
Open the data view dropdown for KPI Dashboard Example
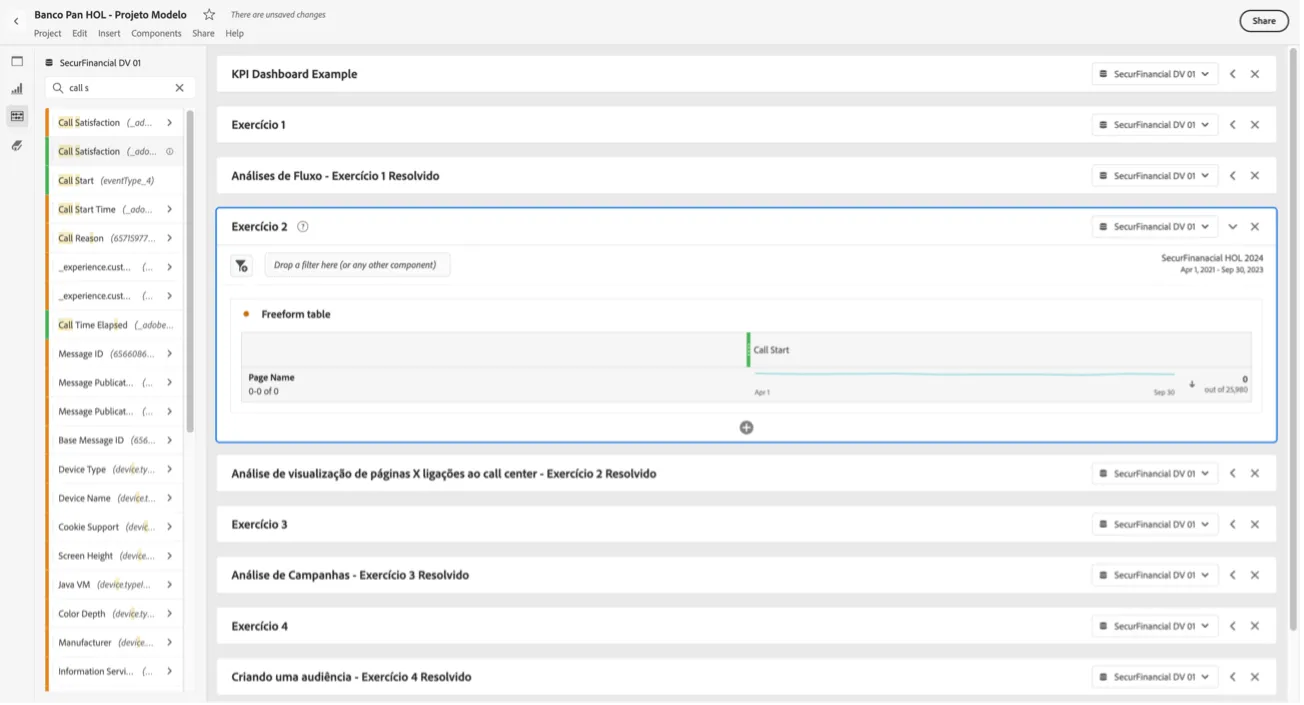[1155, 74]
